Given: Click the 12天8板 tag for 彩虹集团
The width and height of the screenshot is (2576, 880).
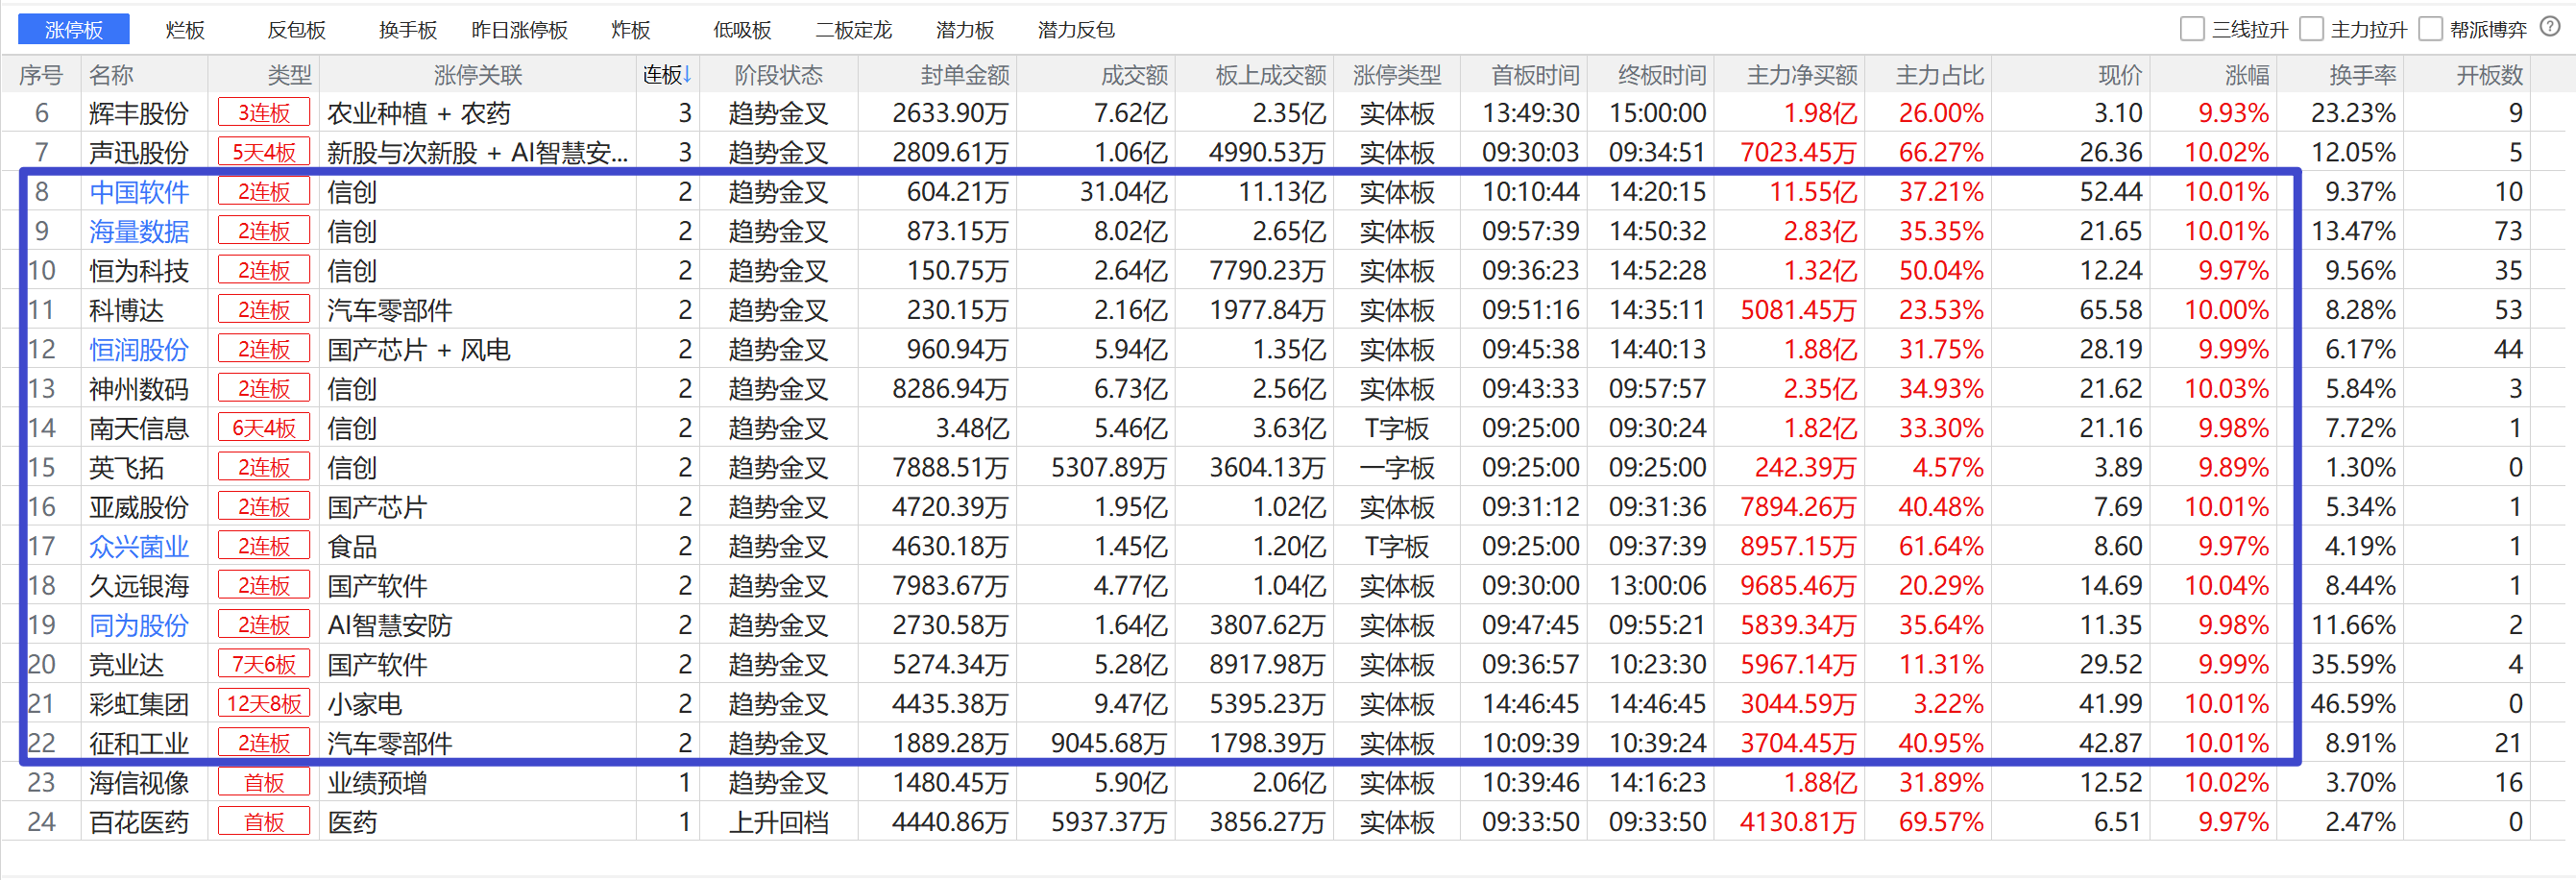Looking at the screenshot, I should coord(264,704).
